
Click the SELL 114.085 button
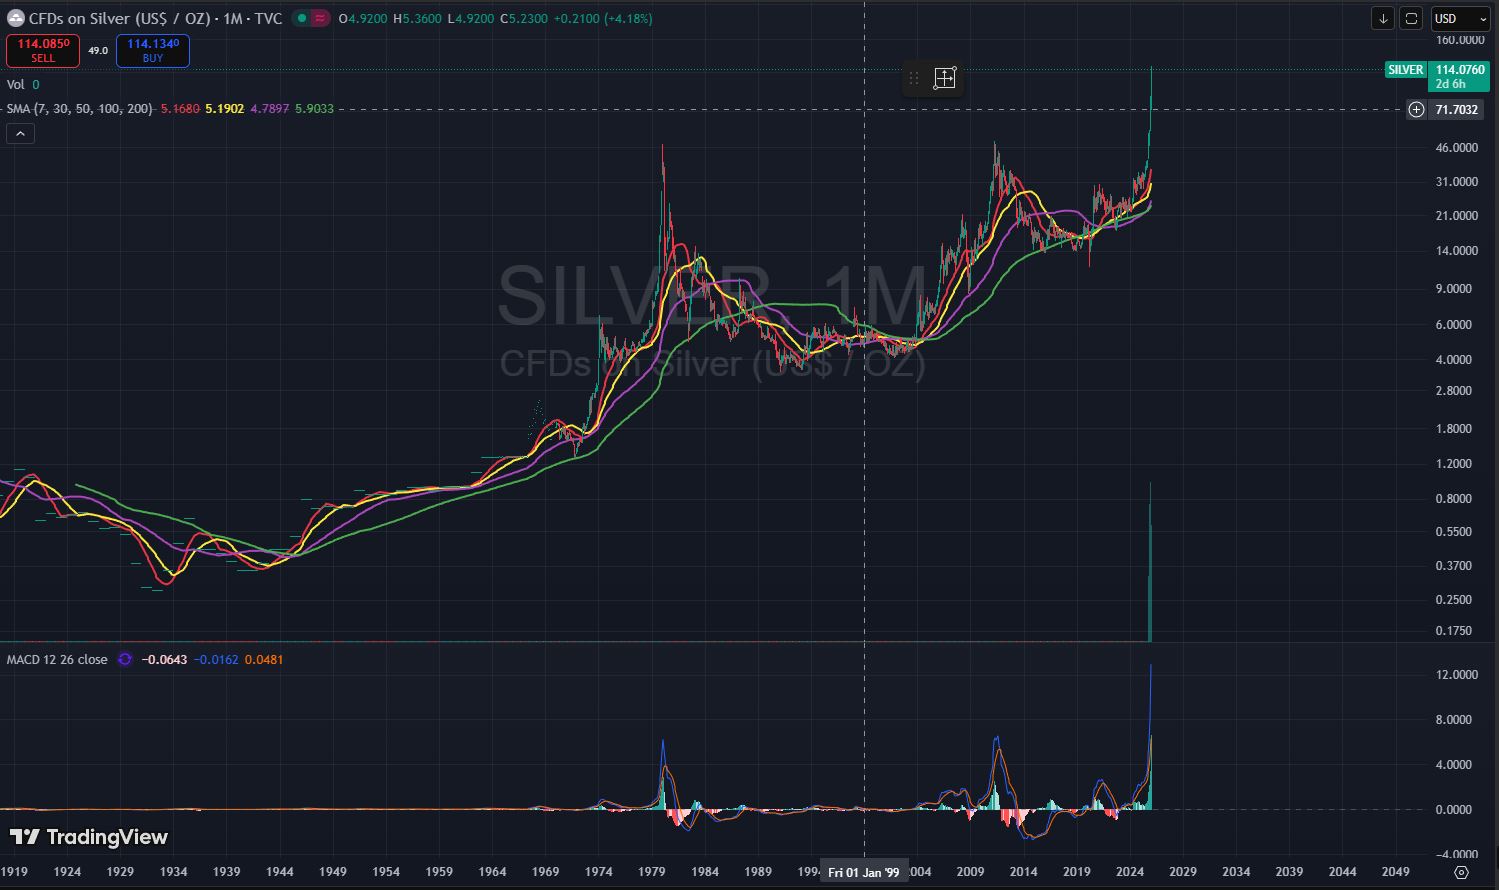point(43,50)
